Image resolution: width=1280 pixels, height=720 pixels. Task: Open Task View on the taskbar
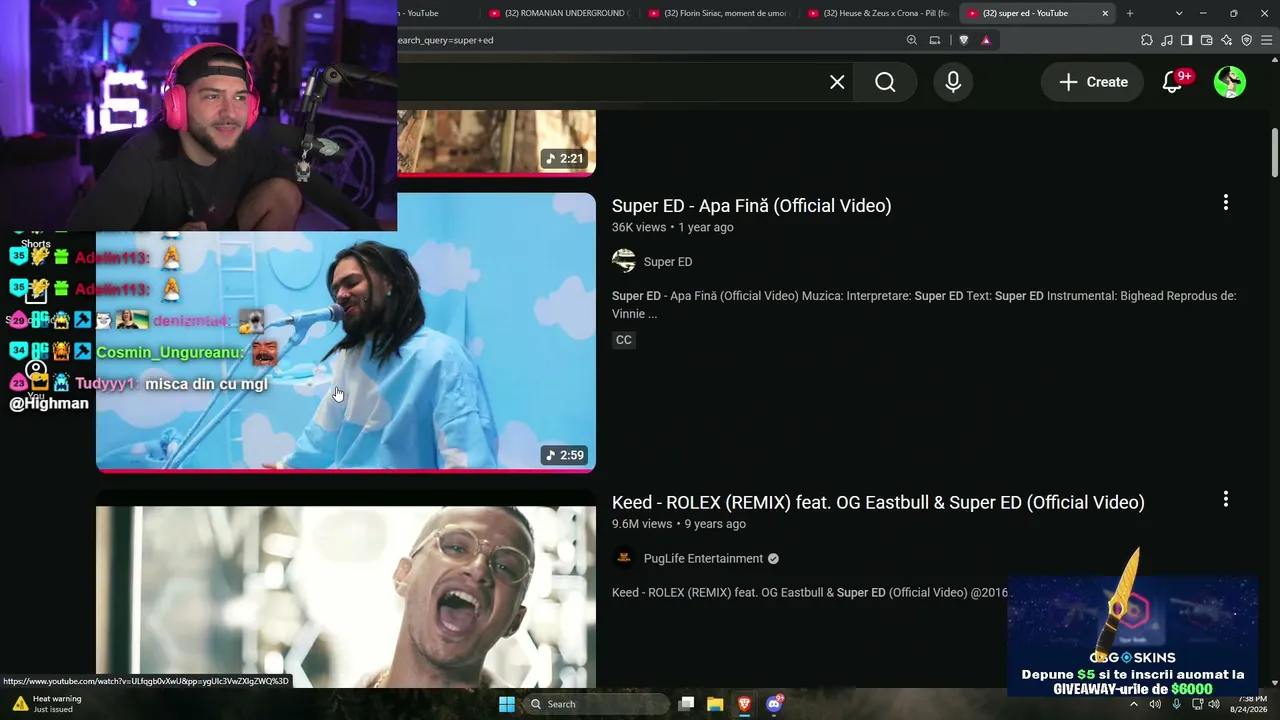point(686,704)
